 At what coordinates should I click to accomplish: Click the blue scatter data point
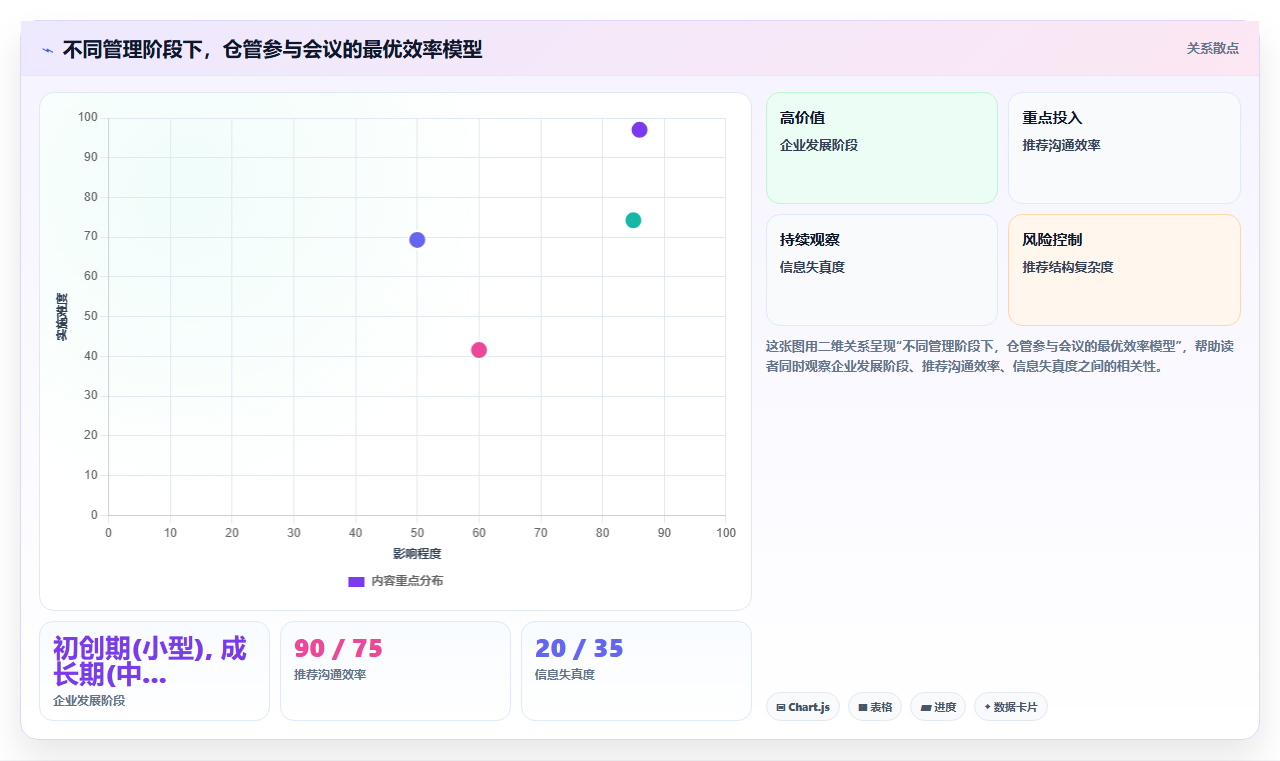pyautogui.click(x=417, y=240)
